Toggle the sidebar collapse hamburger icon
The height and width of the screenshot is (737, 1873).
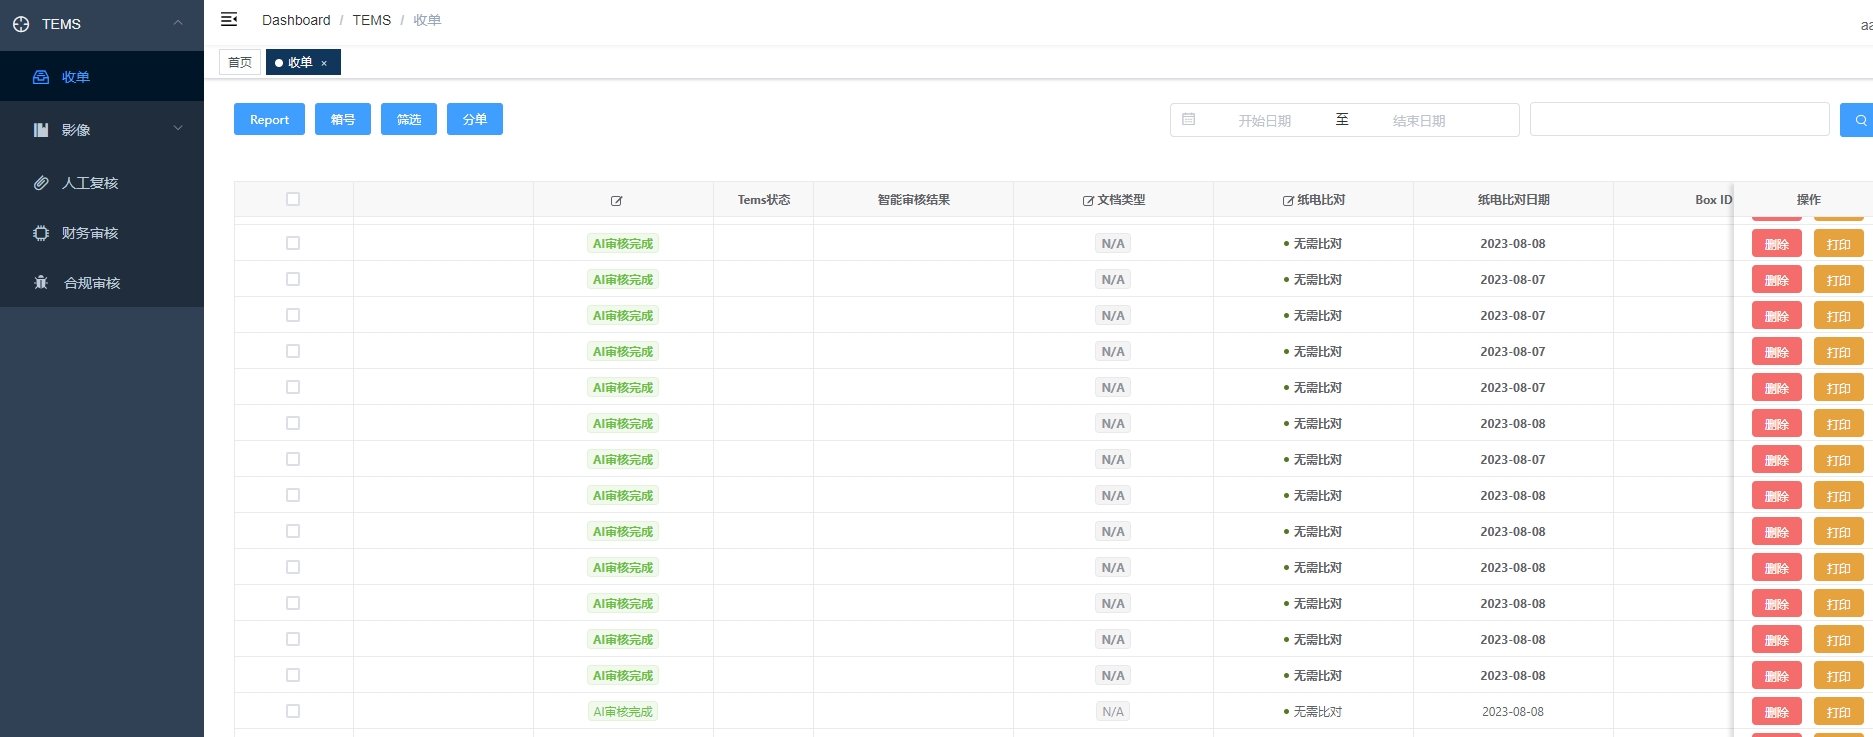point(229,19)
